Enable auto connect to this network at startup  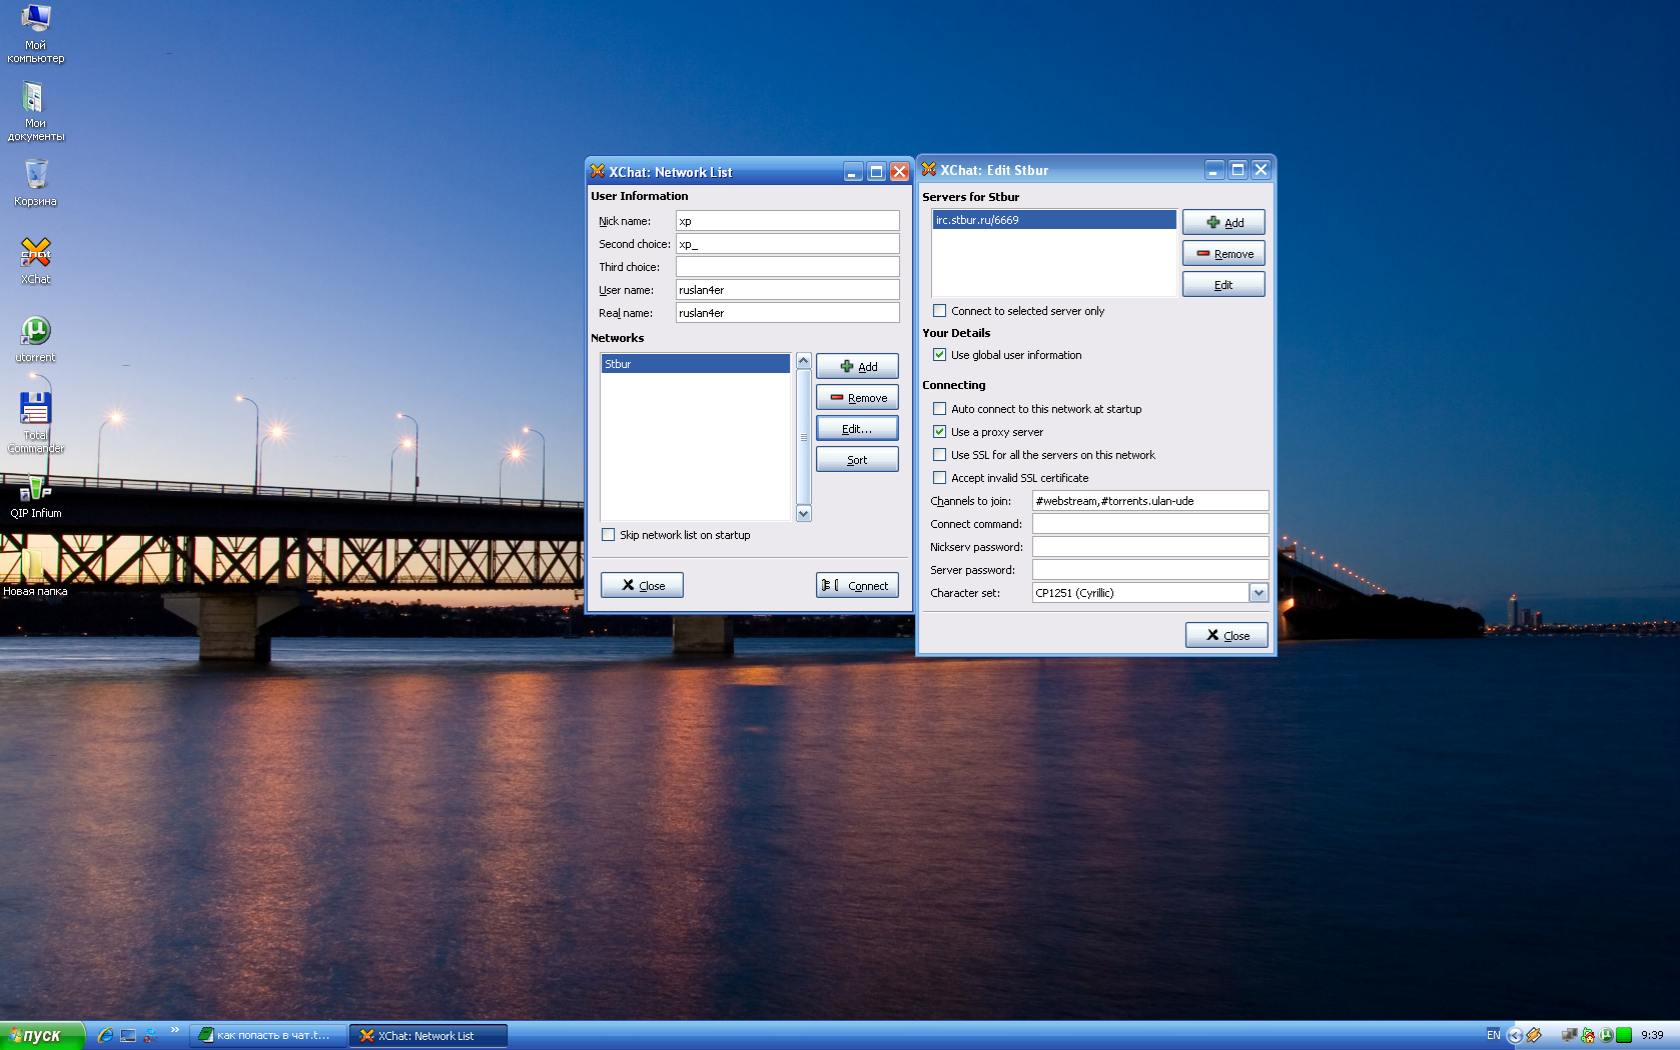(939, 408)
